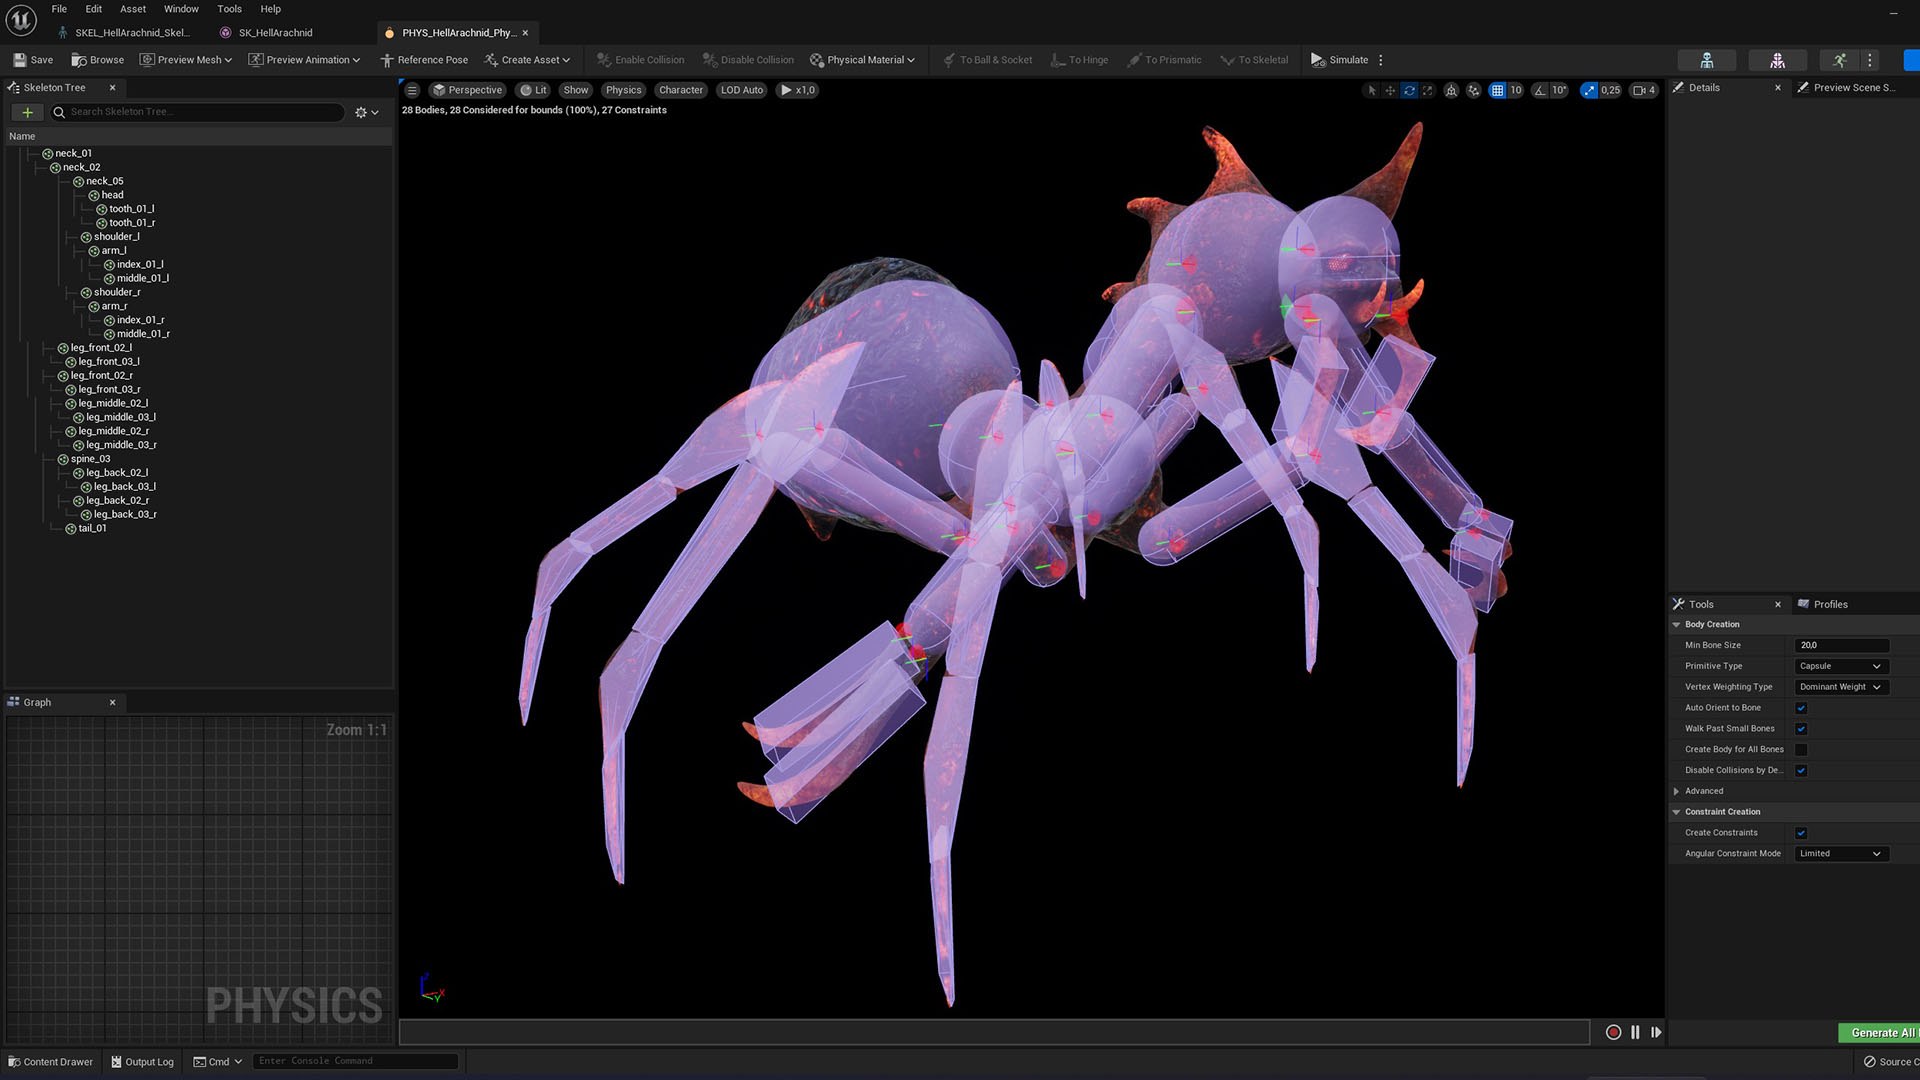This screenshot has width=1920, height=1080.
Task: Click Disable Collision tool
Action: tap(748, 60)
